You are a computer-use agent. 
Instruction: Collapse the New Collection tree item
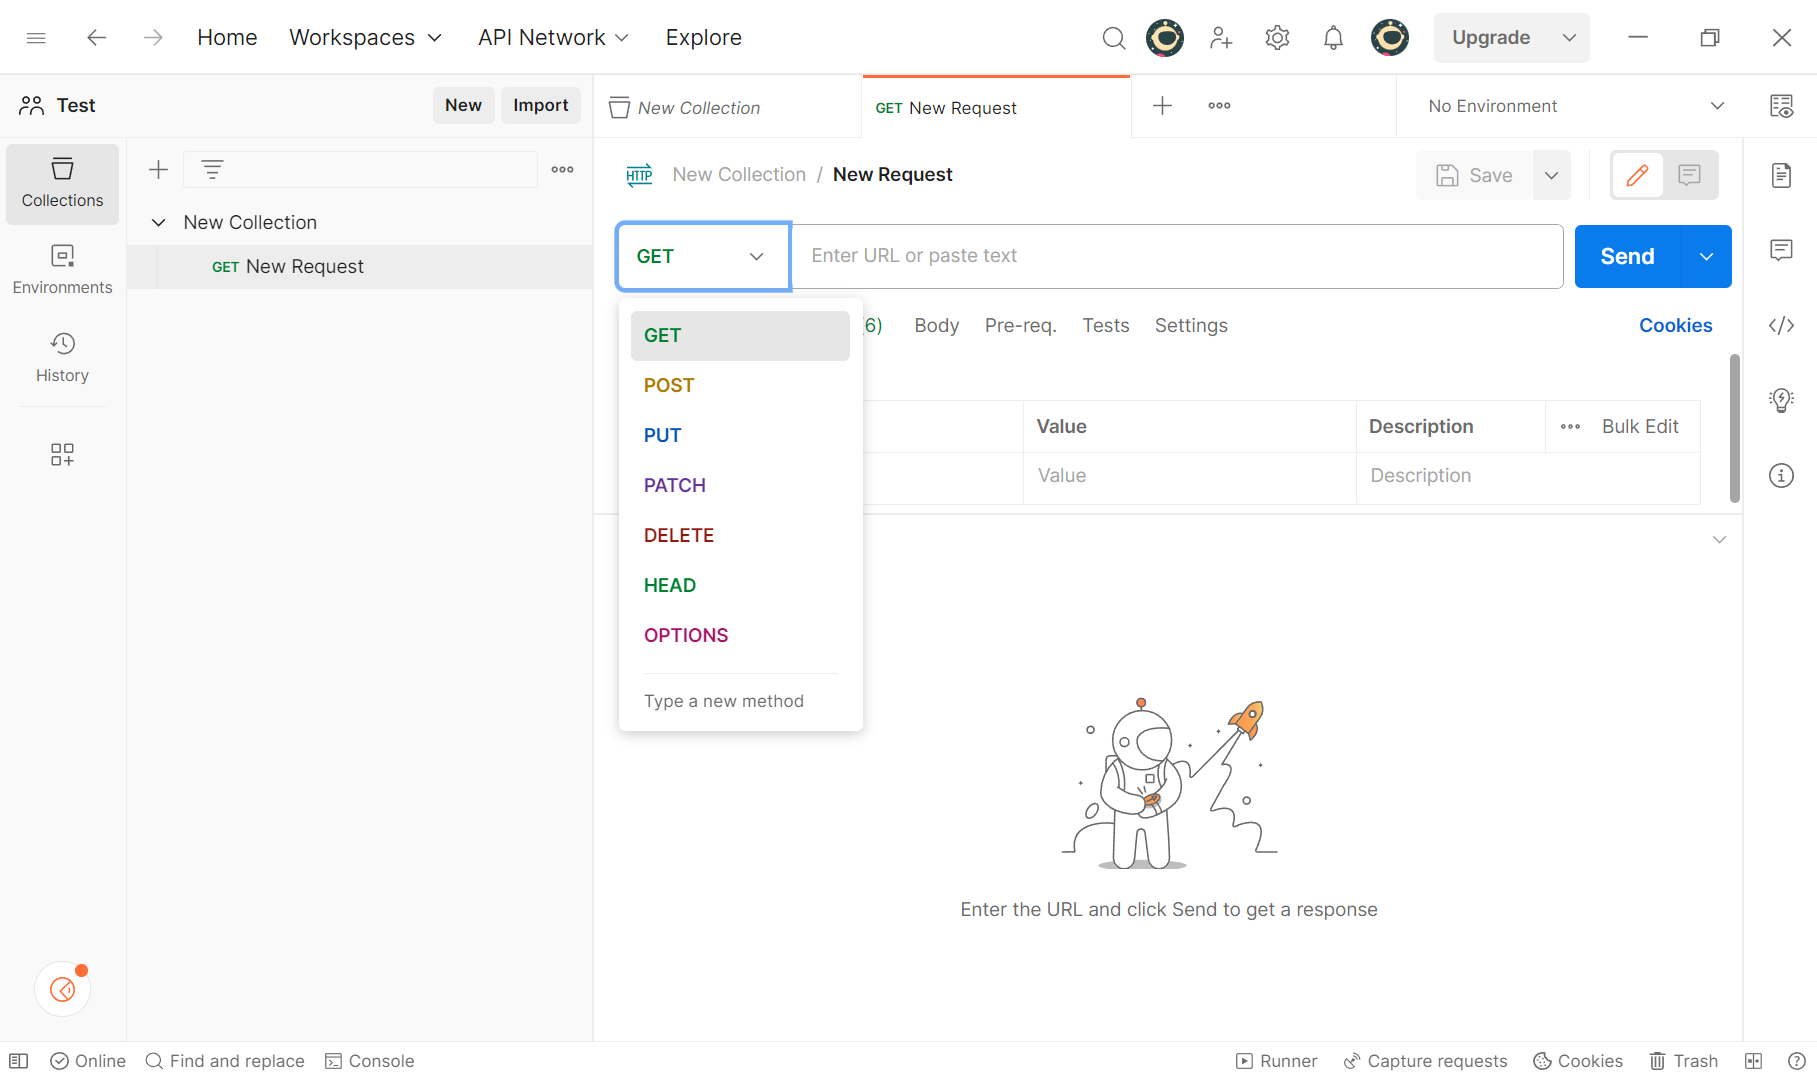click(158, 223)
